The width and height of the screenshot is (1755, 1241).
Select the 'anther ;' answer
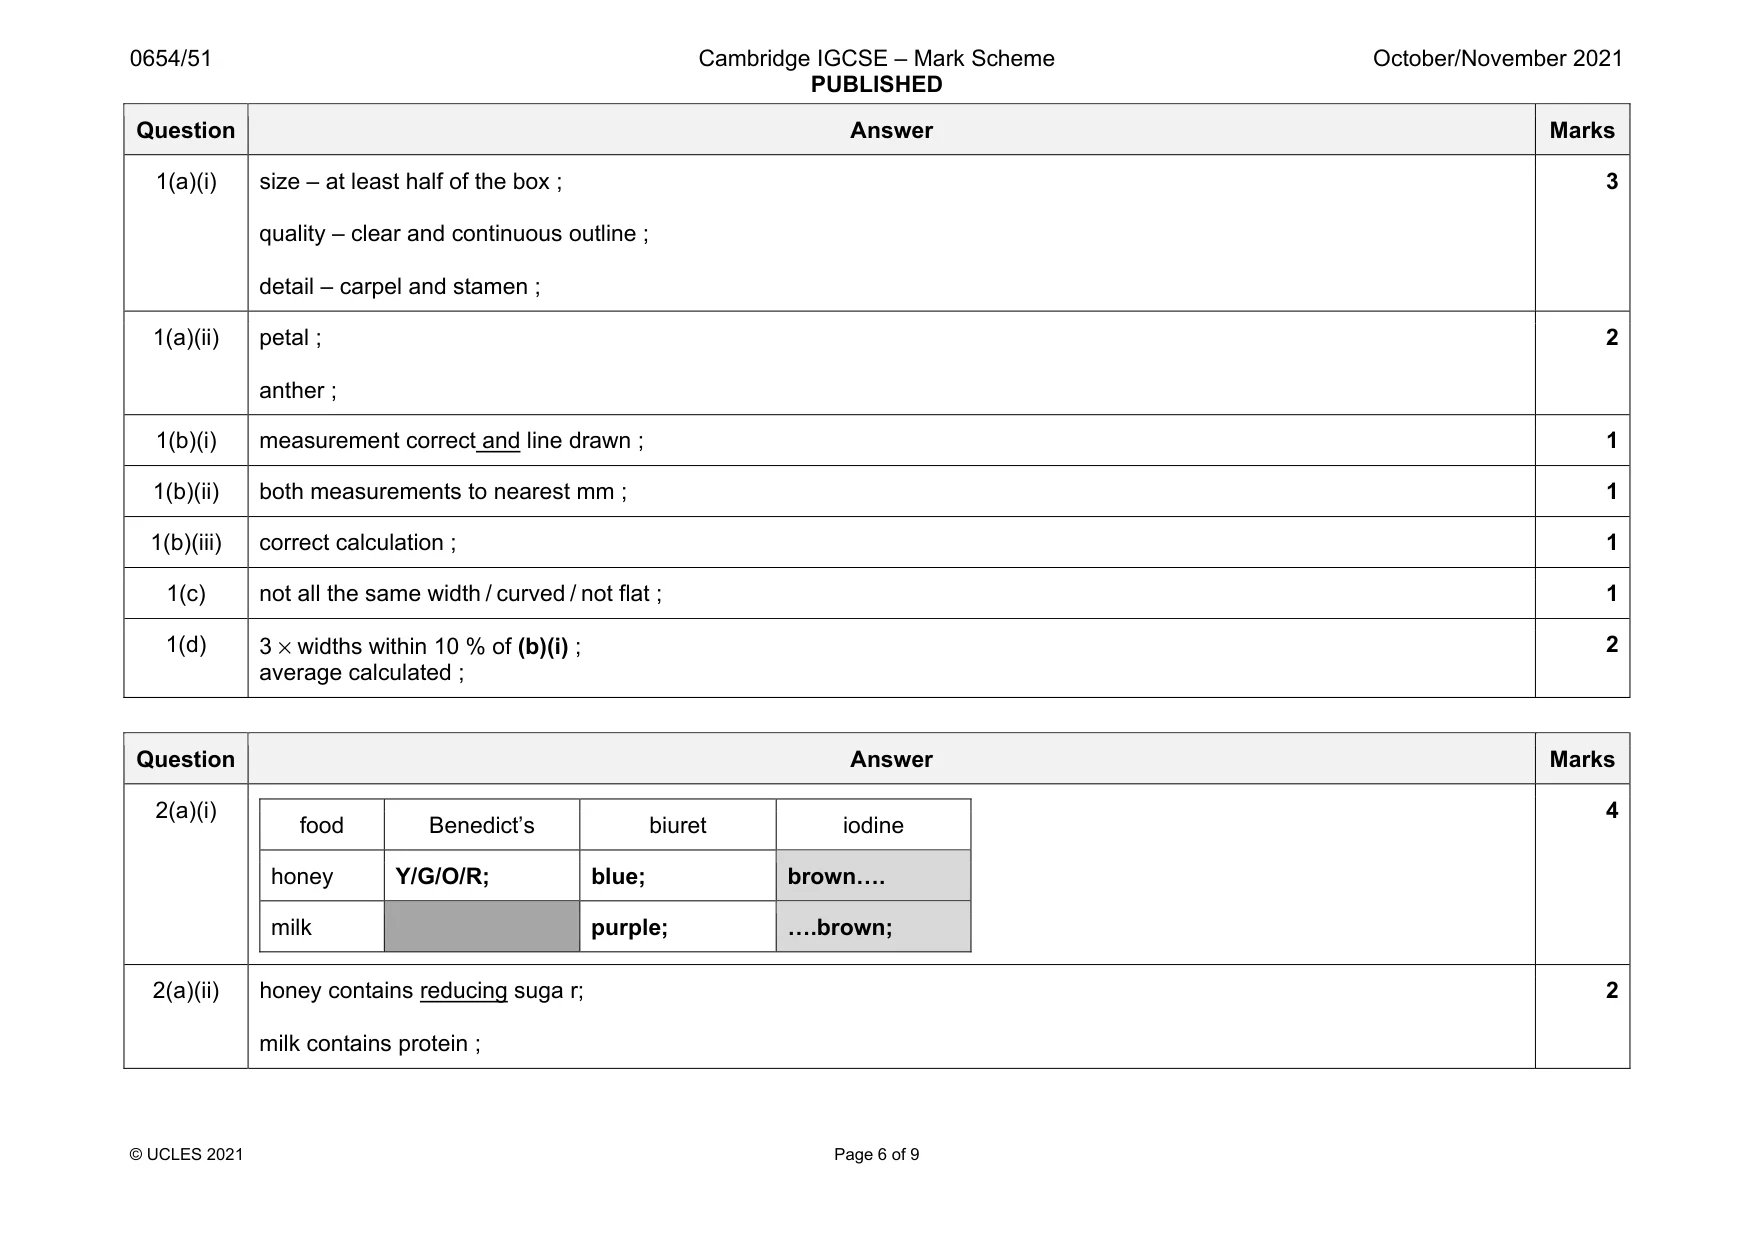297,390
